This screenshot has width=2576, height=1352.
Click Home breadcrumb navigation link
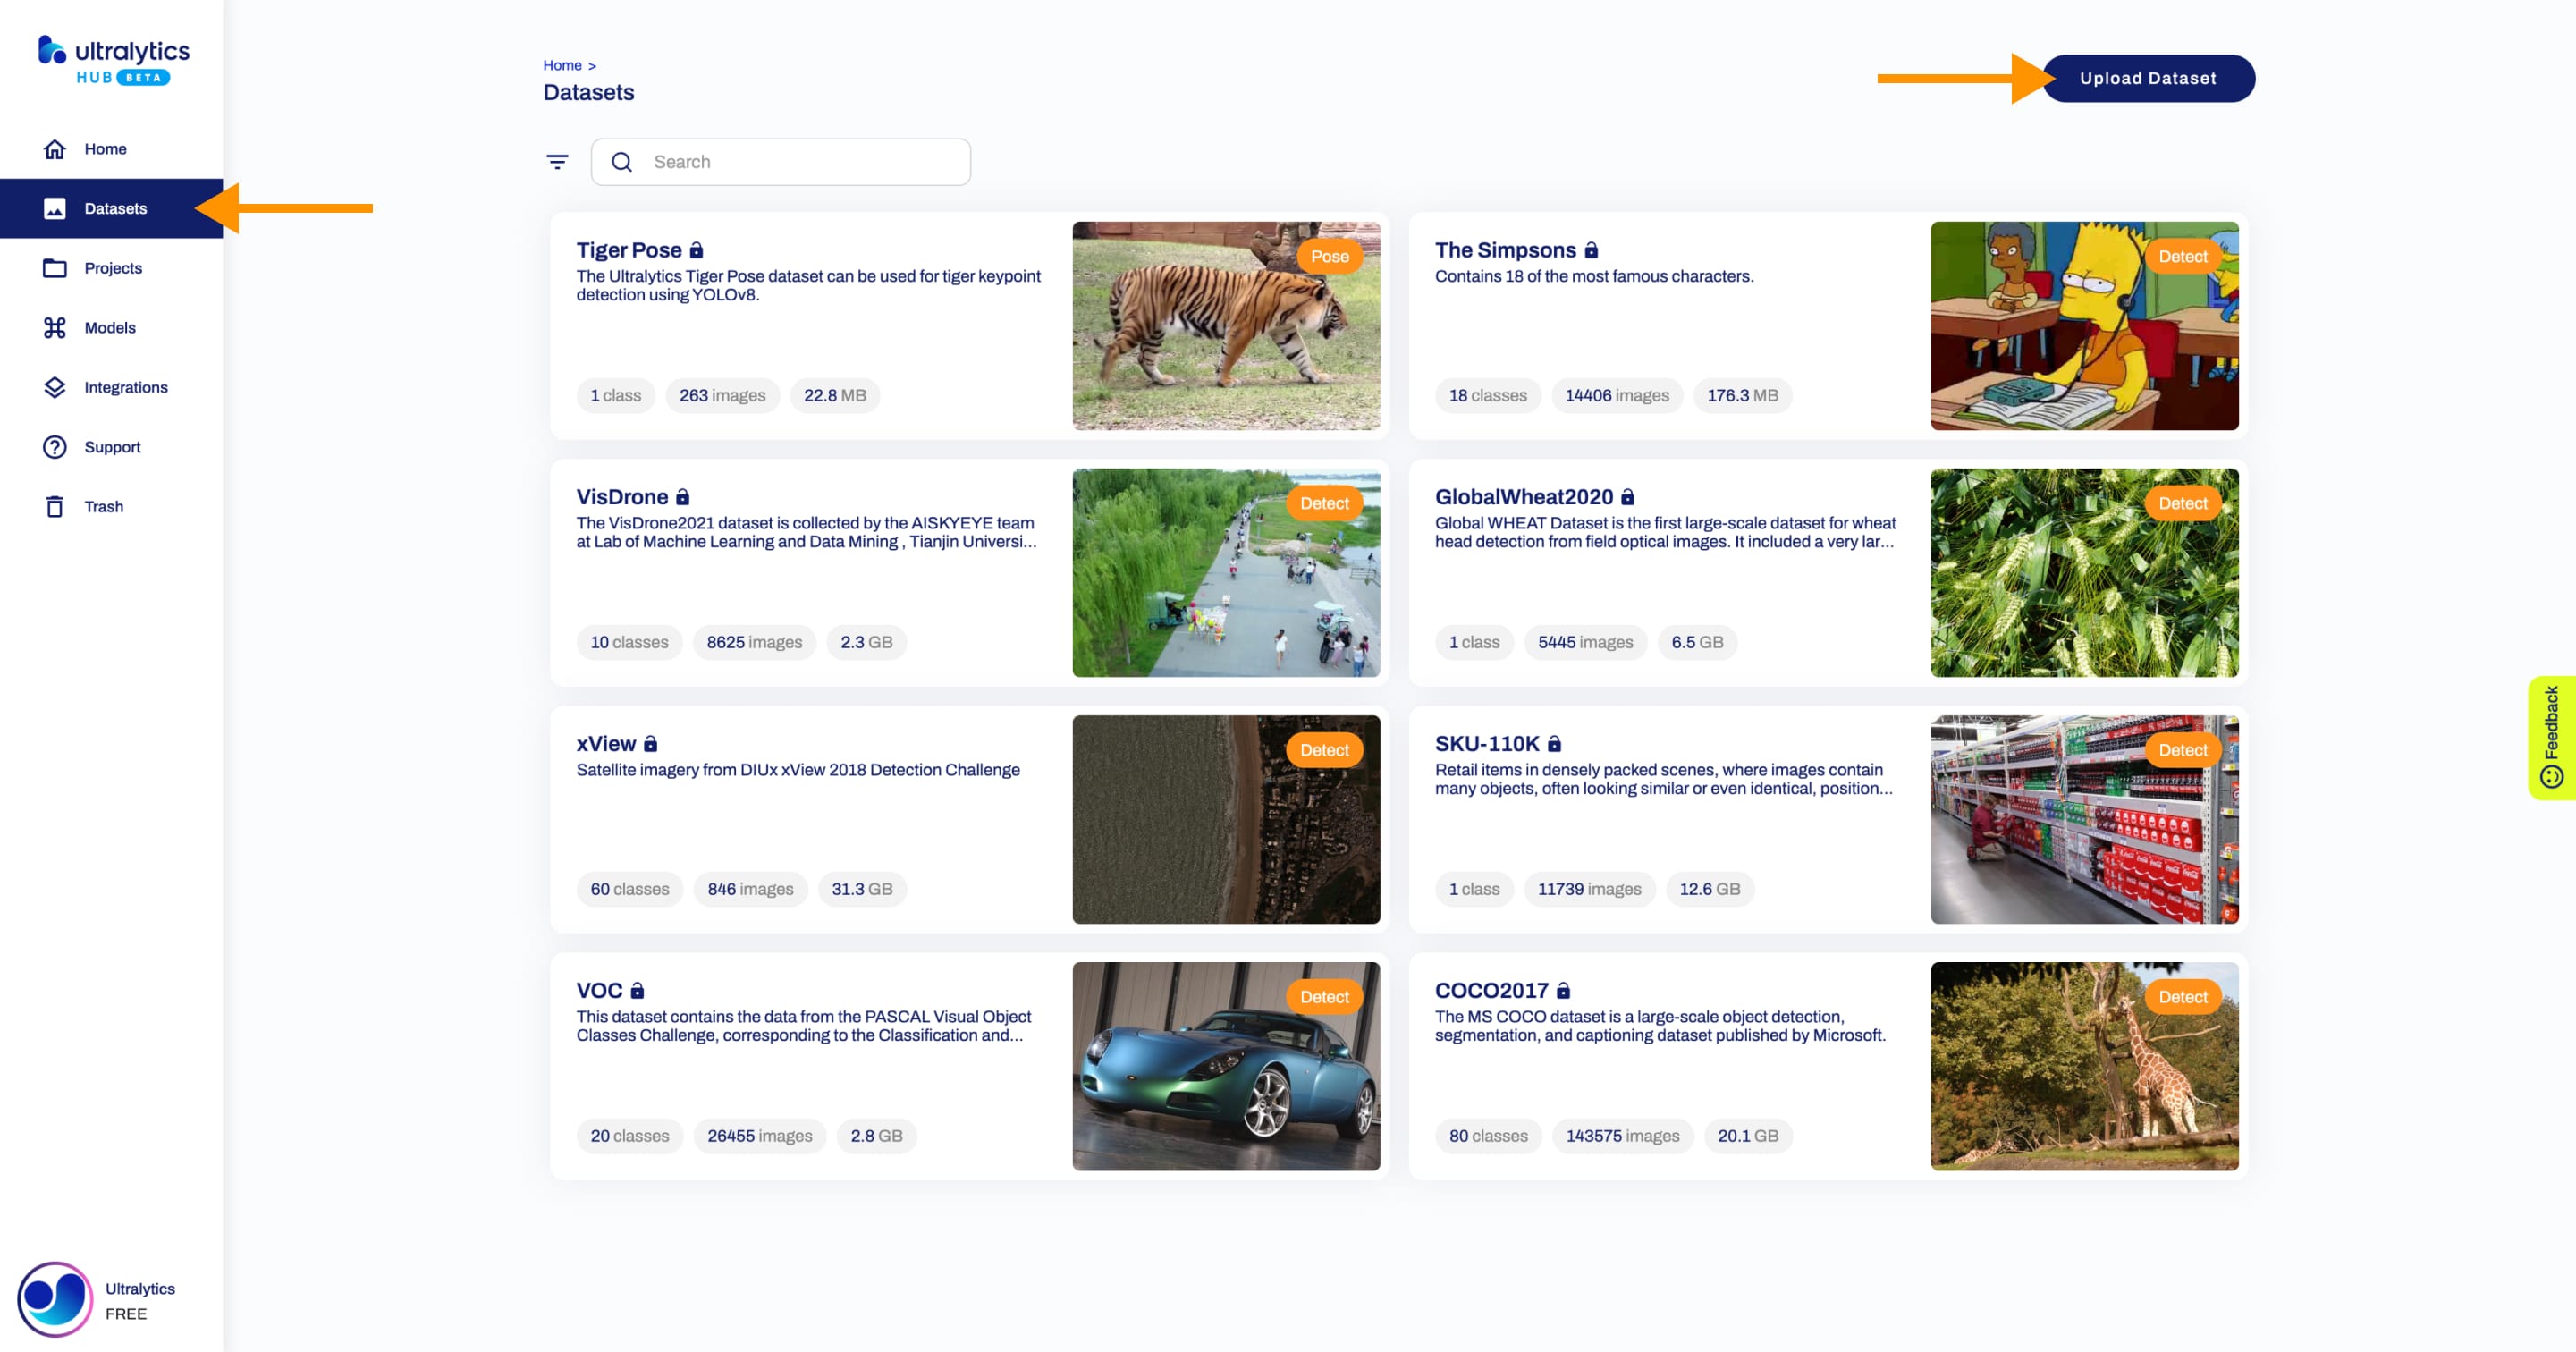click(564, 63)
